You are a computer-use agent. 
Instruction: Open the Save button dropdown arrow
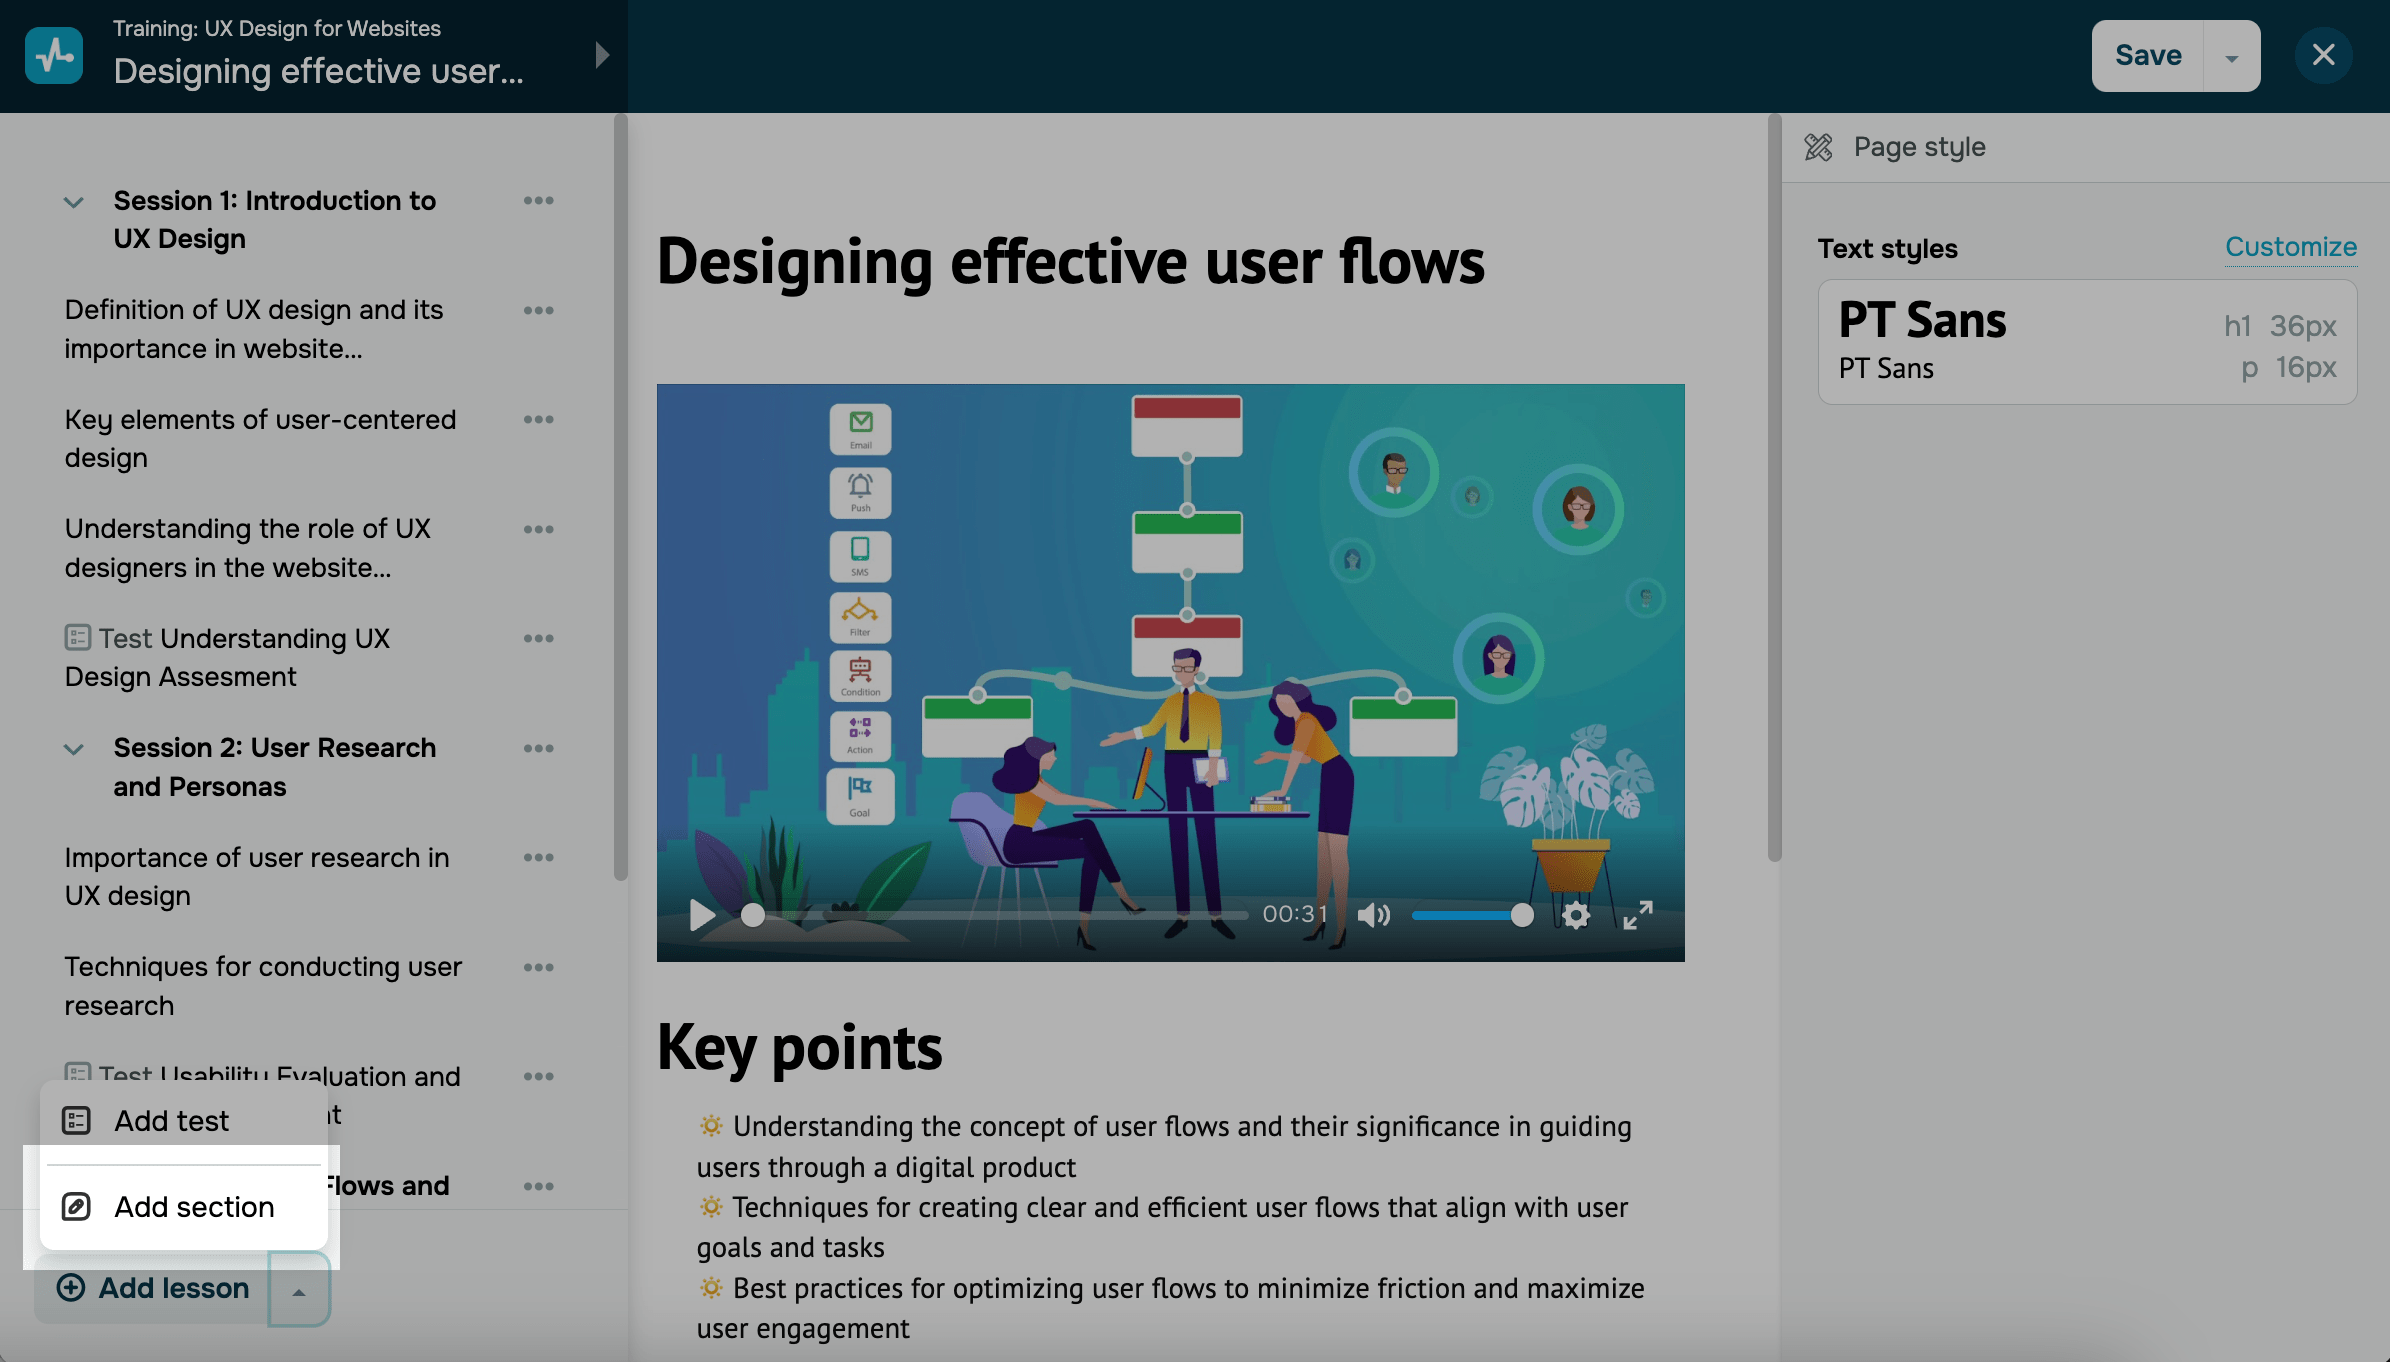point(2231,57)
